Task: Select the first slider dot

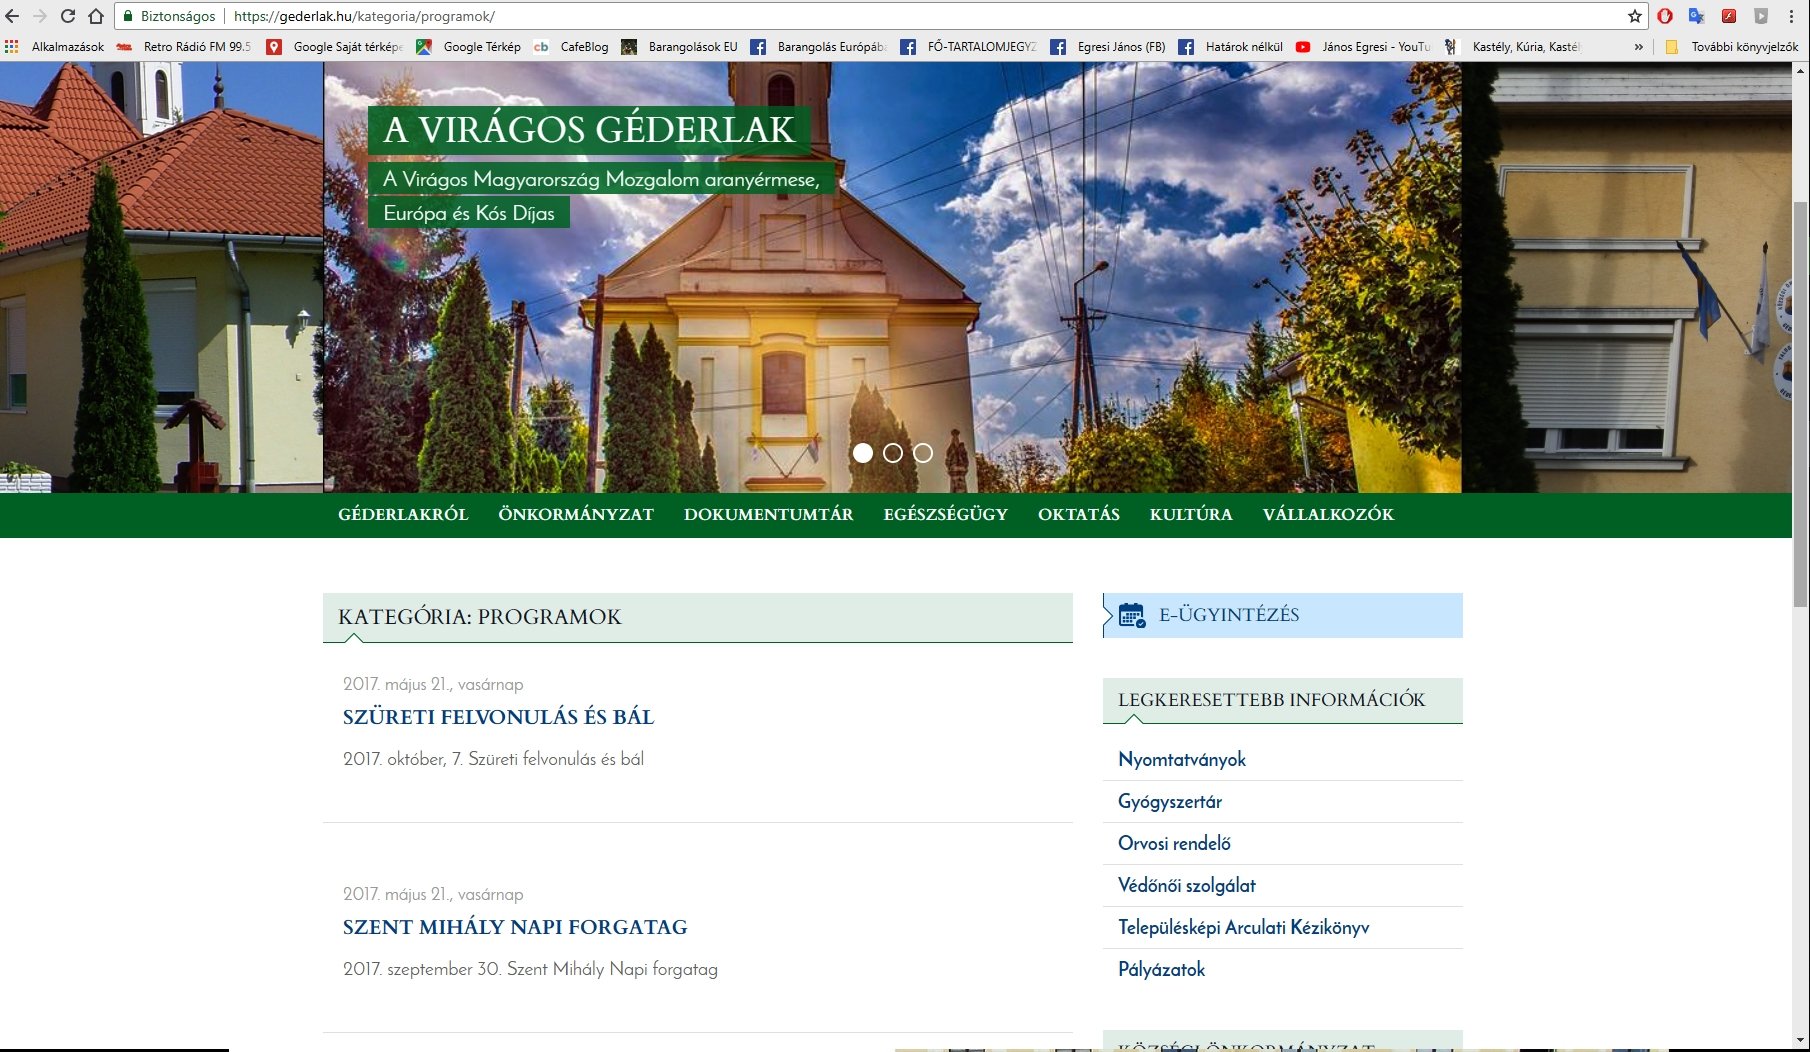Action: [x=863, y=453]
